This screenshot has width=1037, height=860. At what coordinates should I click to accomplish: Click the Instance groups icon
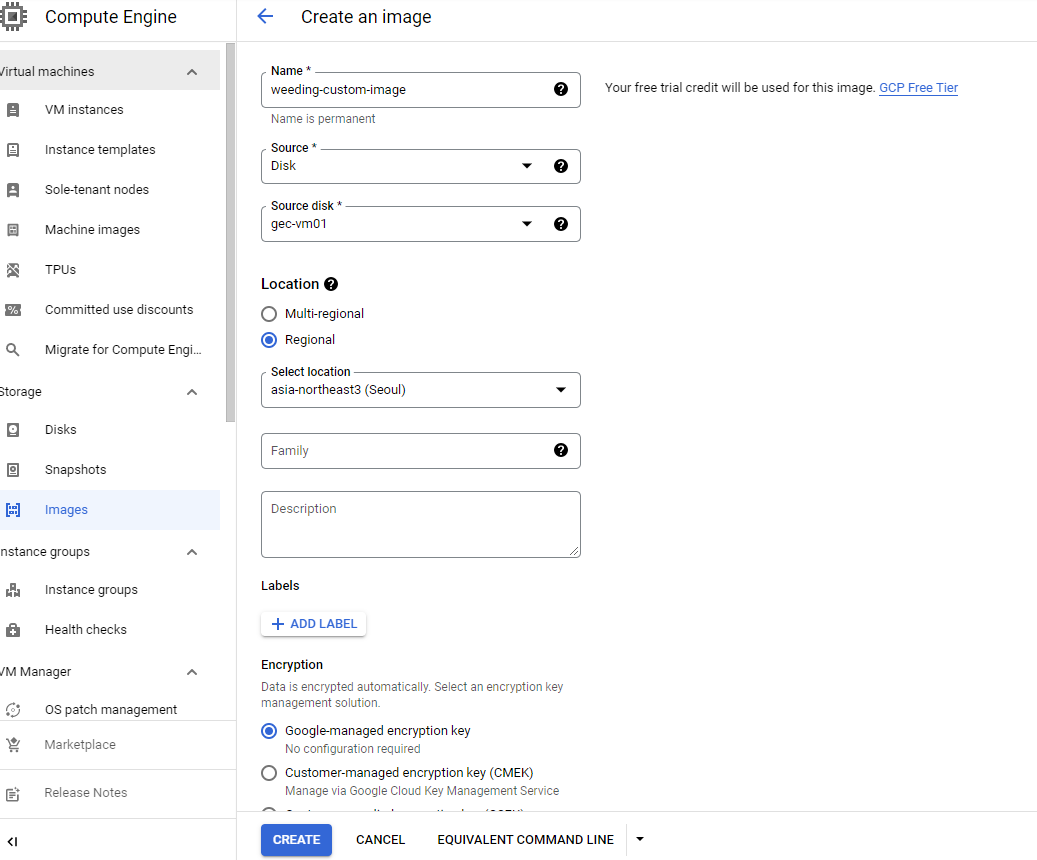point(13,590)
